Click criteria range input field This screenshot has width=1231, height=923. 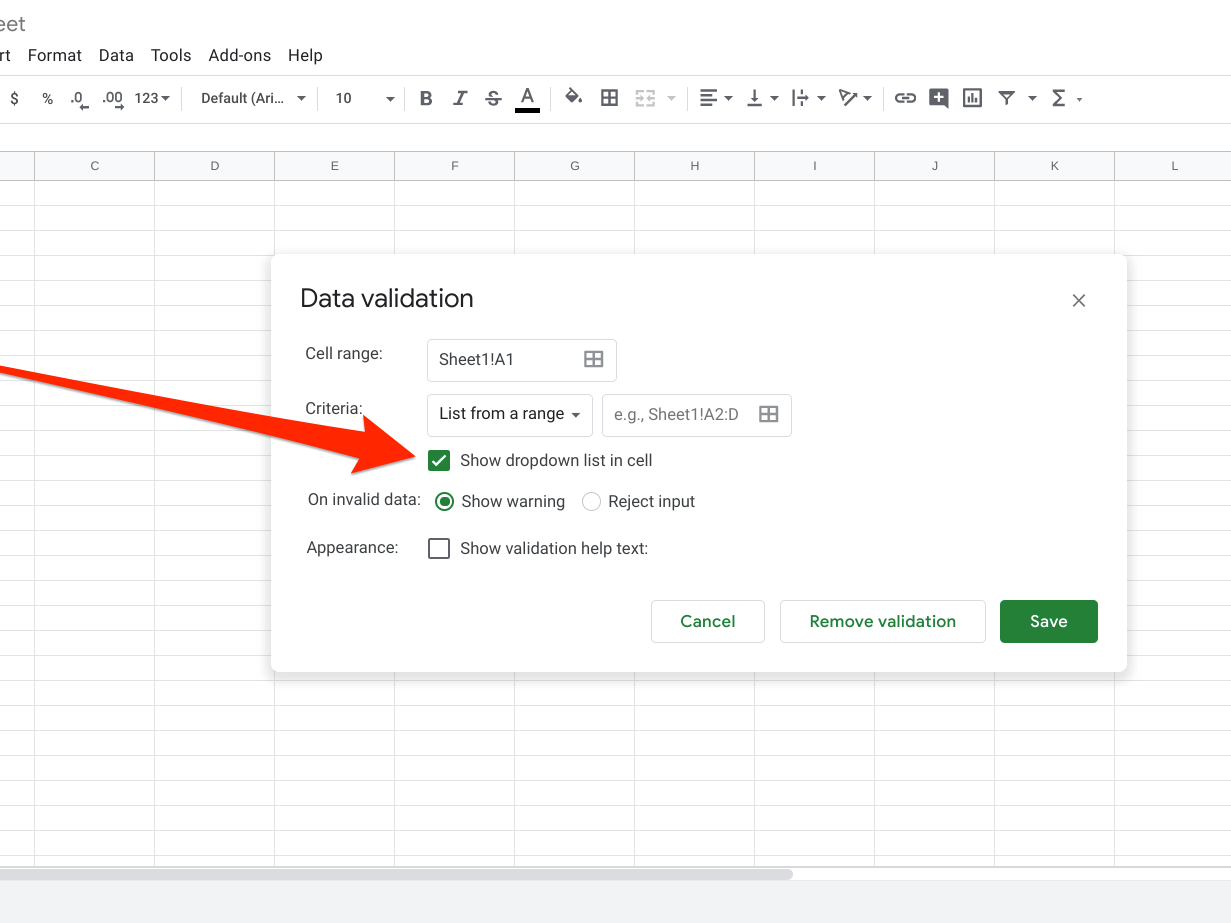[697, 415]
